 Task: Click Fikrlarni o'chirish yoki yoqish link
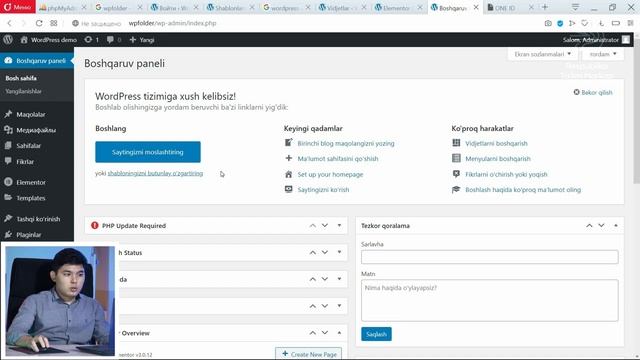[x=506, y=174]
